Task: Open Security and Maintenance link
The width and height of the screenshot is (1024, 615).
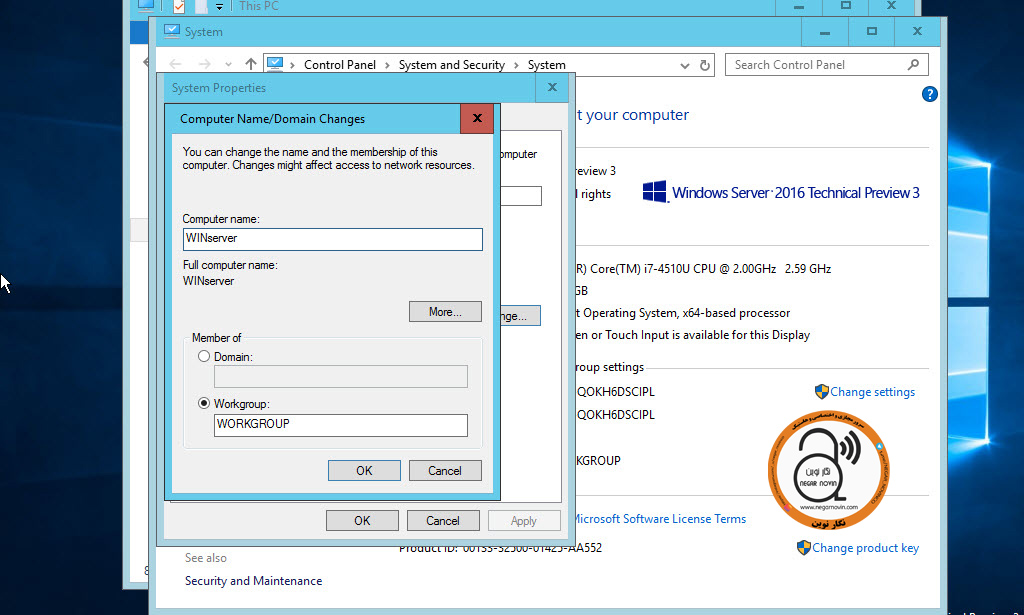Action: click(253, 581)
